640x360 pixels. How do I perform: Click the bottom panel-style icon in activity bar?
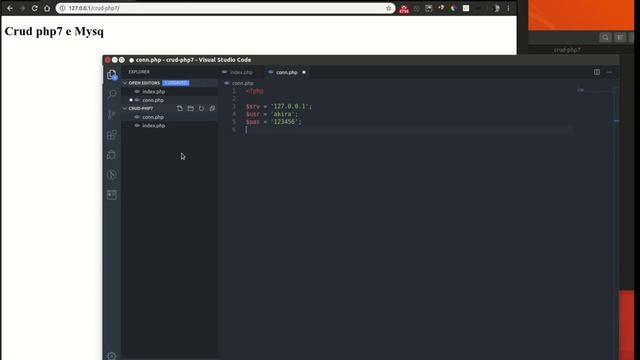111,195
